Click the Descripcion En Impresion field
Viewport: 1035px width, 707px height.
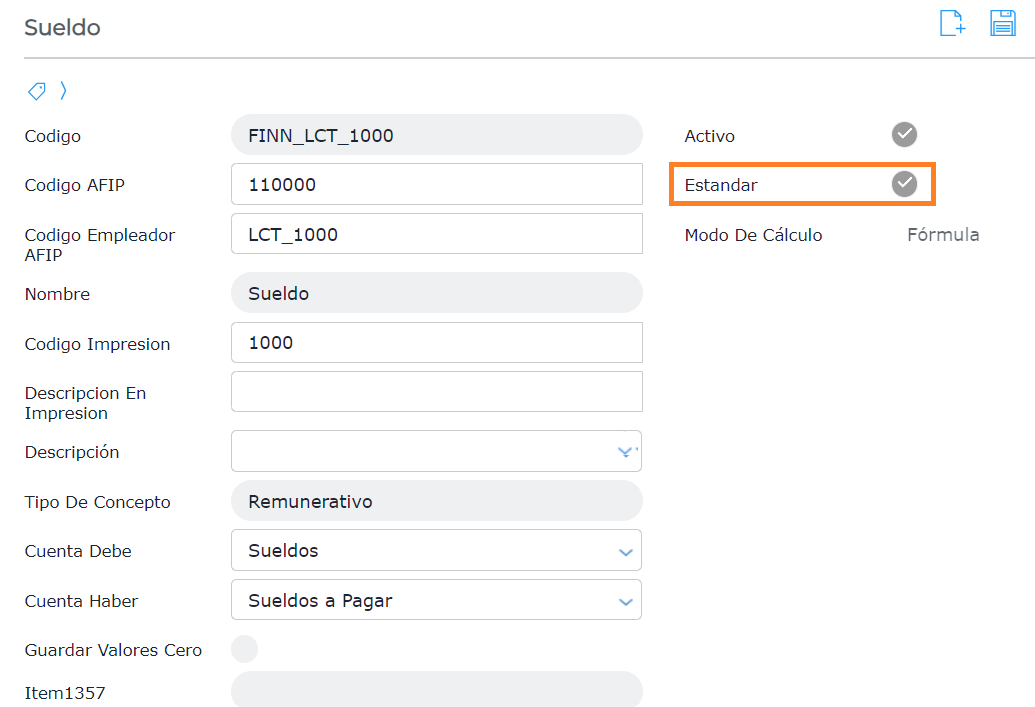[436, 392]
